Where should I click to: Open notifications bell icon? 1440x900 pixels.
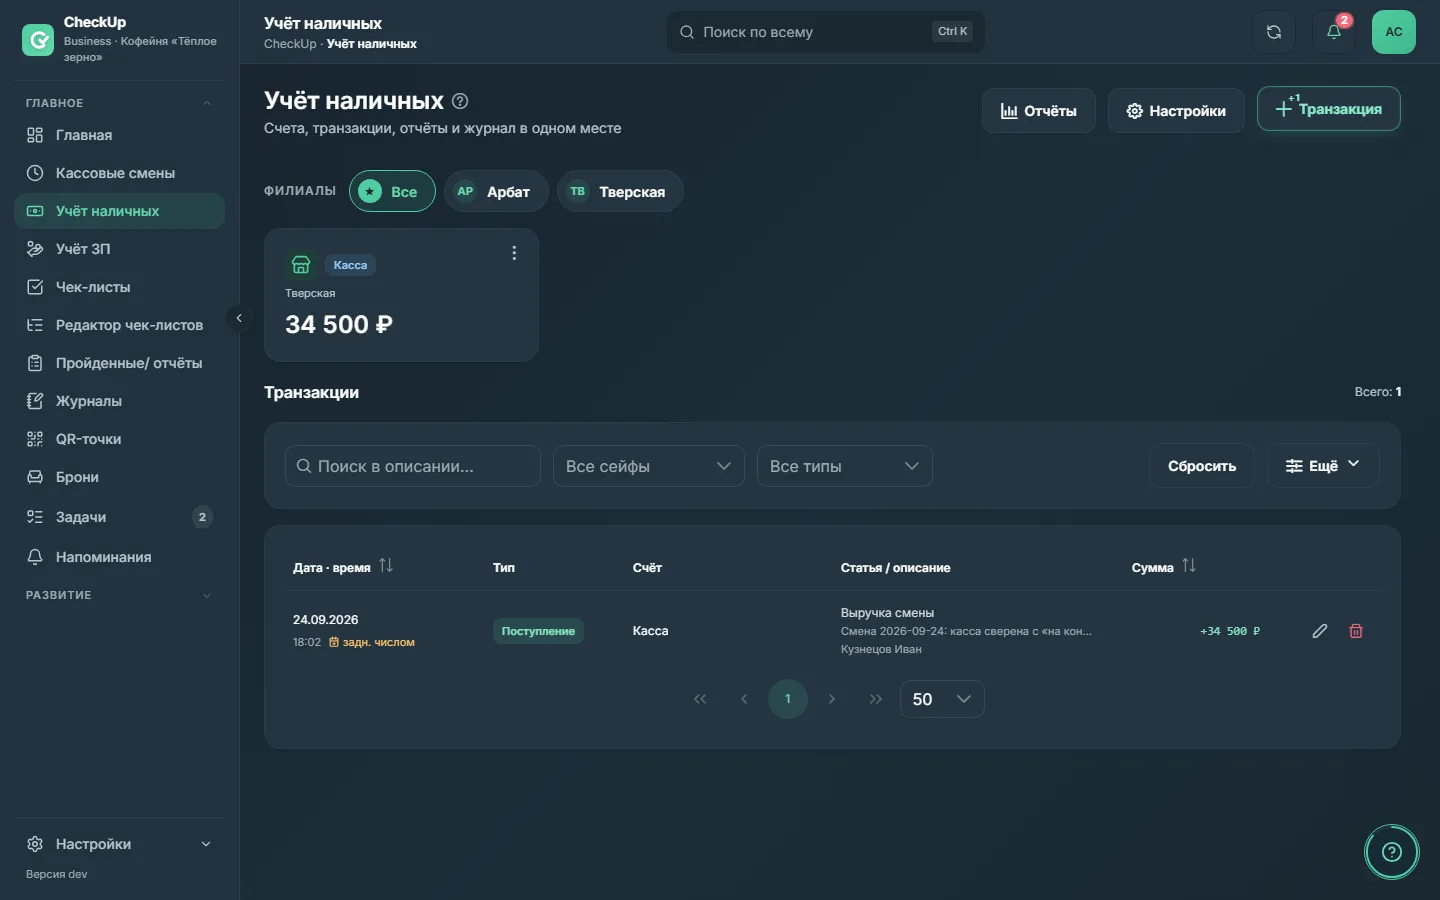pos(1334,32)
